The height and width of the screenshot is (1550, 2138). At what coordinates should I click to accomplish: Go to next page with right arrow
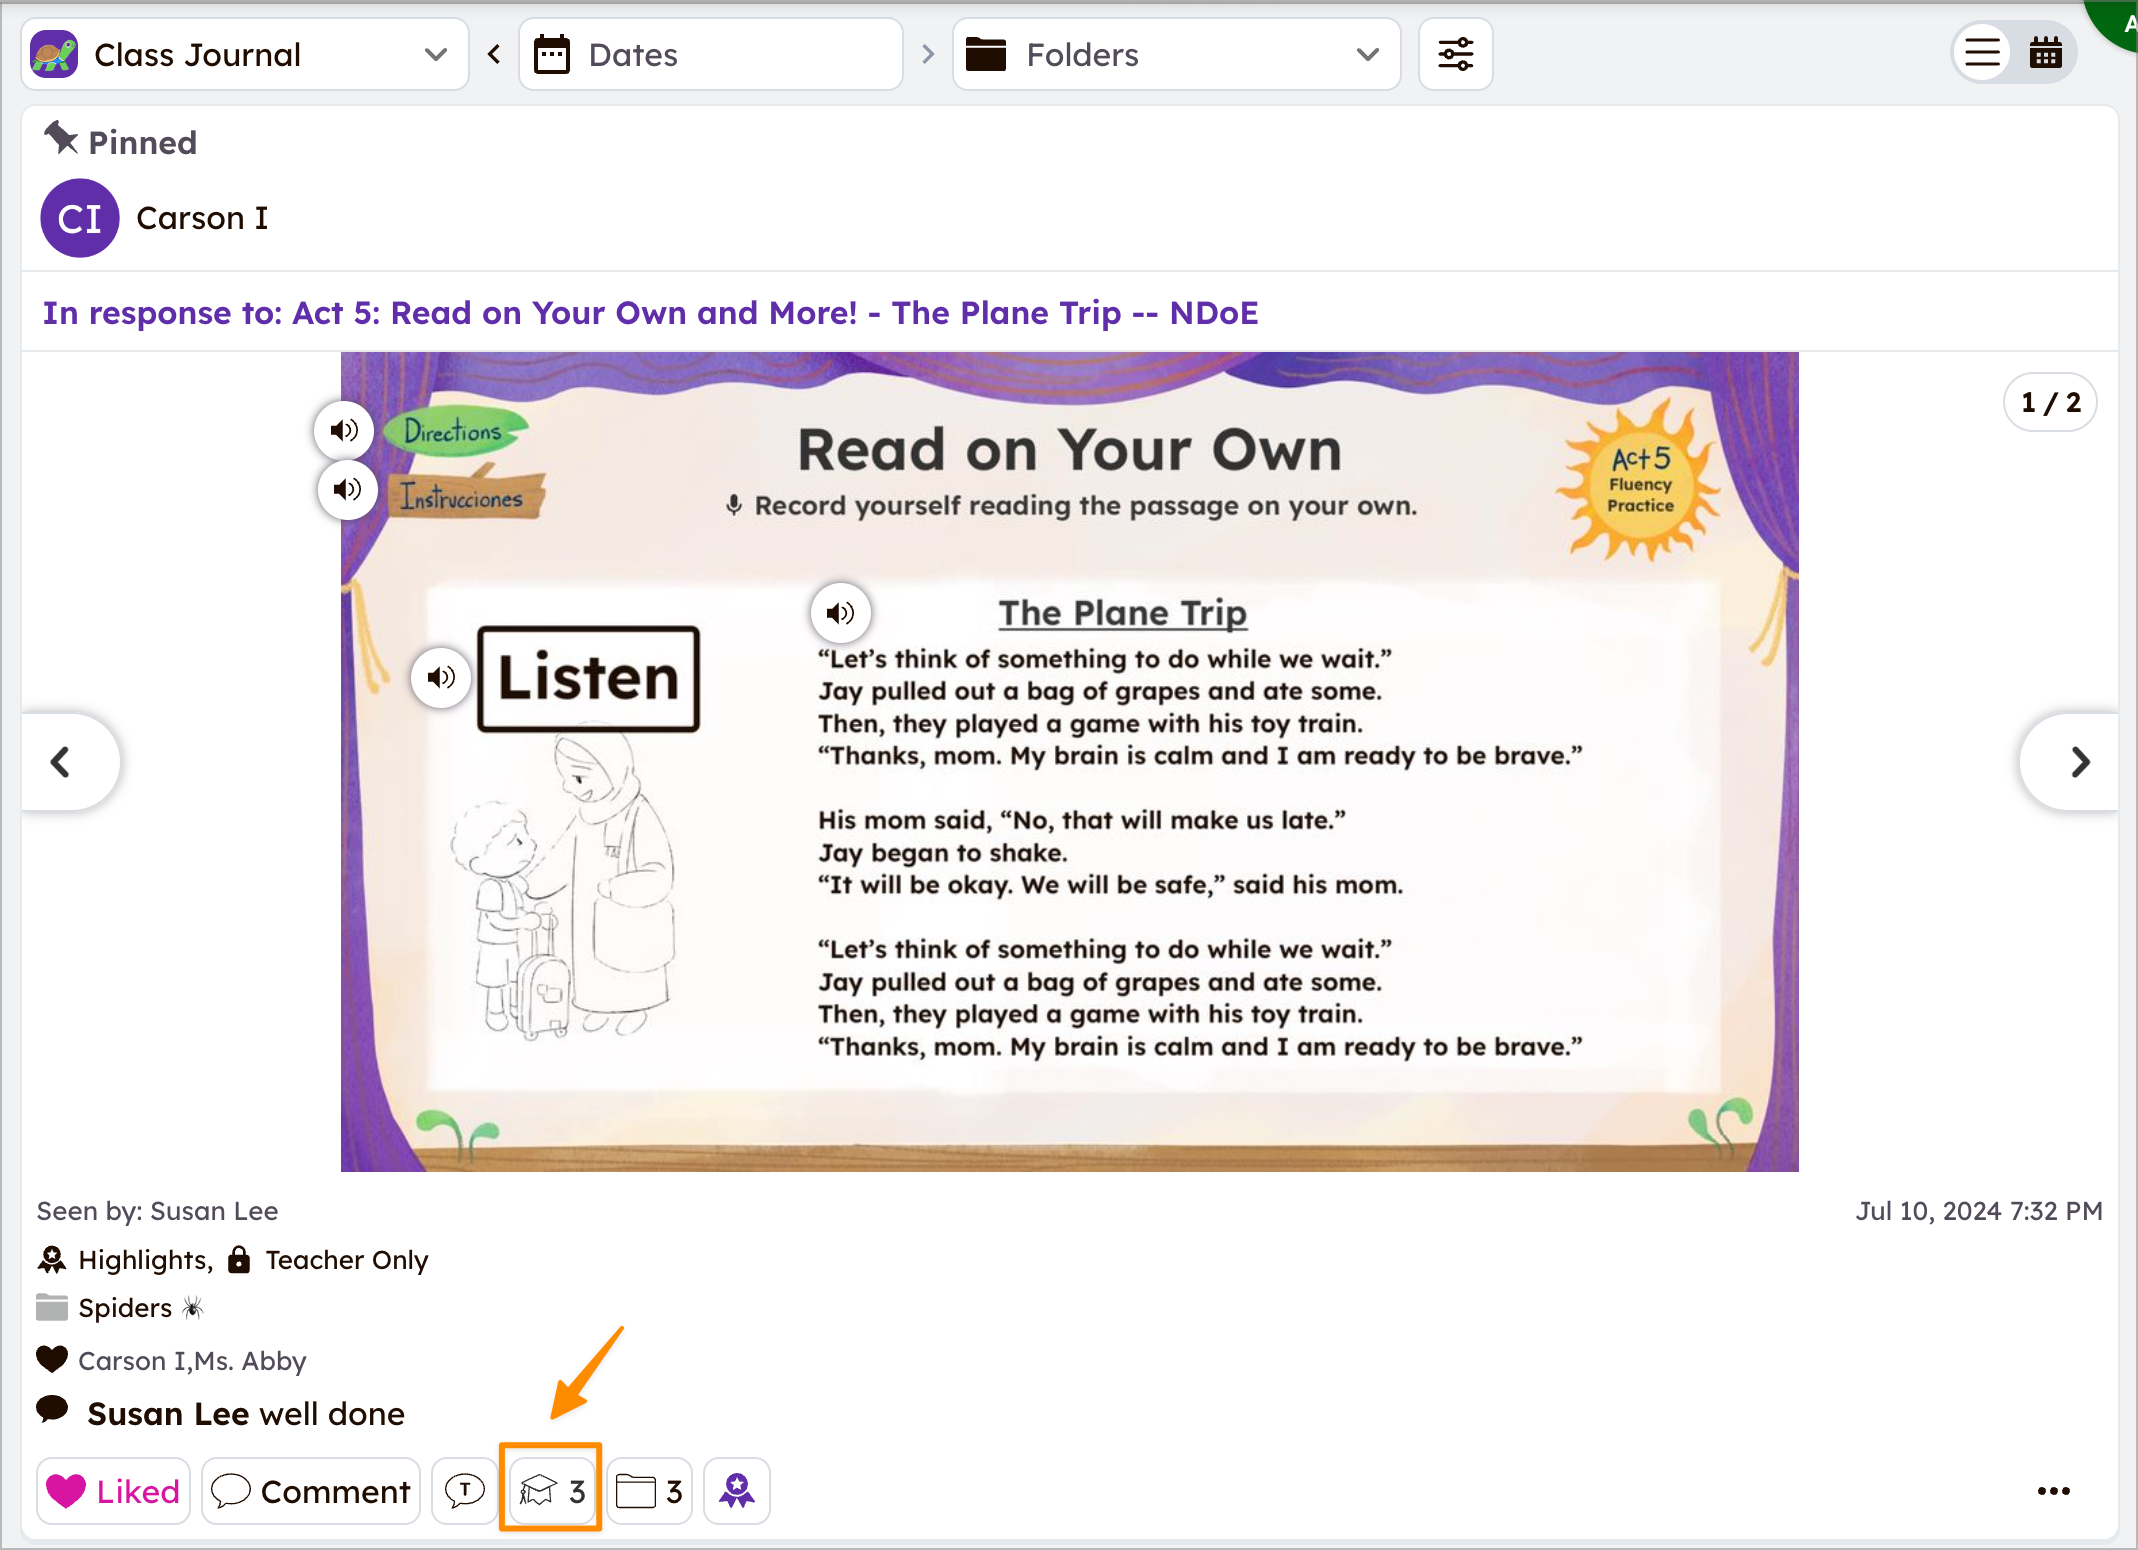[x=2080, y=762]
